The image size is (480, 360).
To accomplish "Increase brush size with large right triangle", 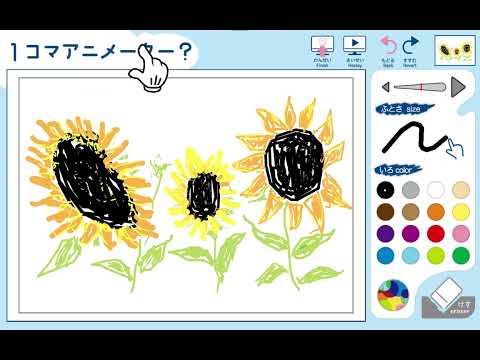I will tap(458, 87).
